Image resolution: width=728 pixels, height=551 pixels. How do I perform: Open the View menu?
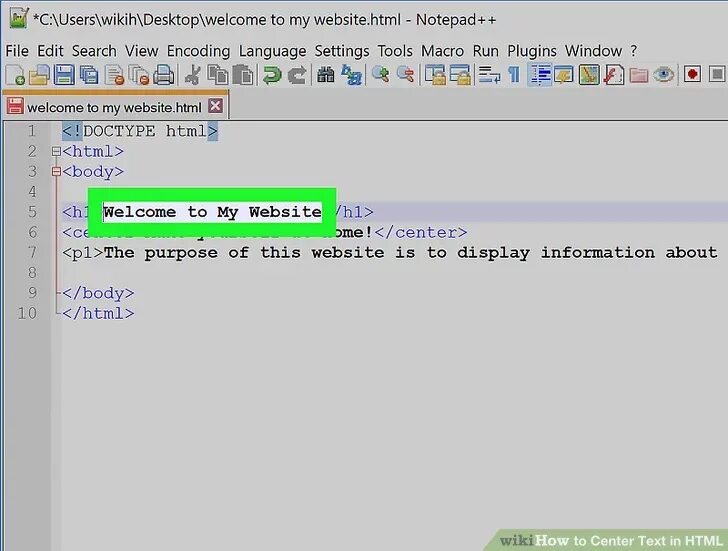[x=142, y=51]
